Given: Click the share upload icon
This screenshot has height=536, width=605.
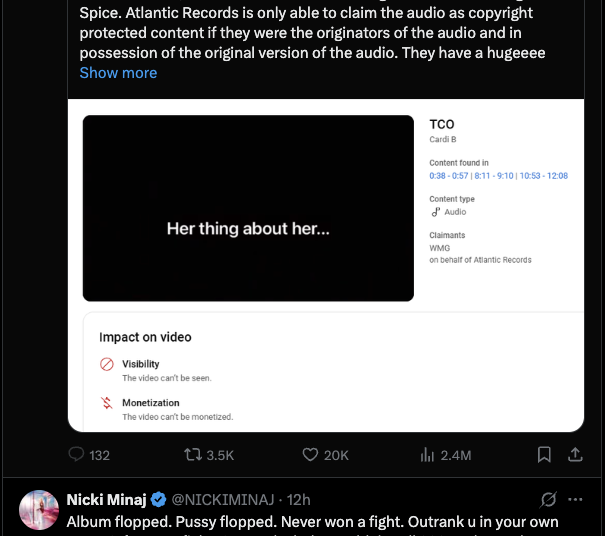Looking at the screenshot, I should point(575,454).
